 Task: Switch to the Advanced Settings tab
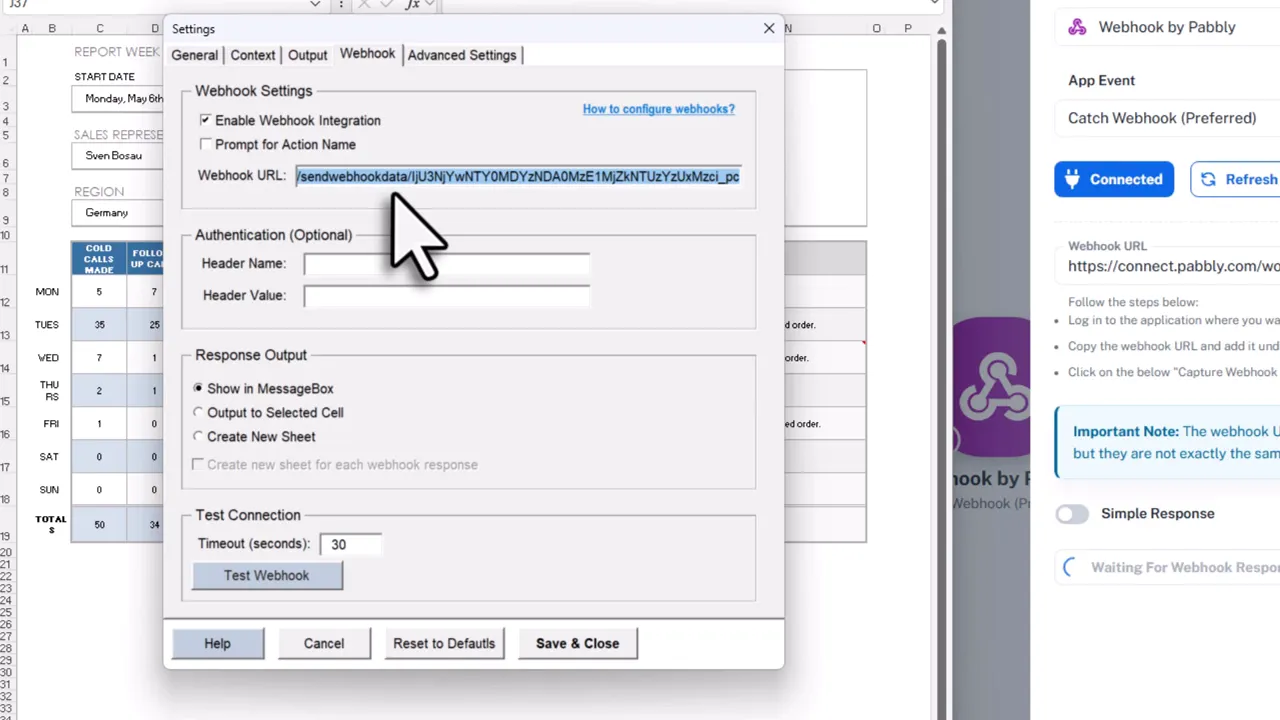coord(461,55)
